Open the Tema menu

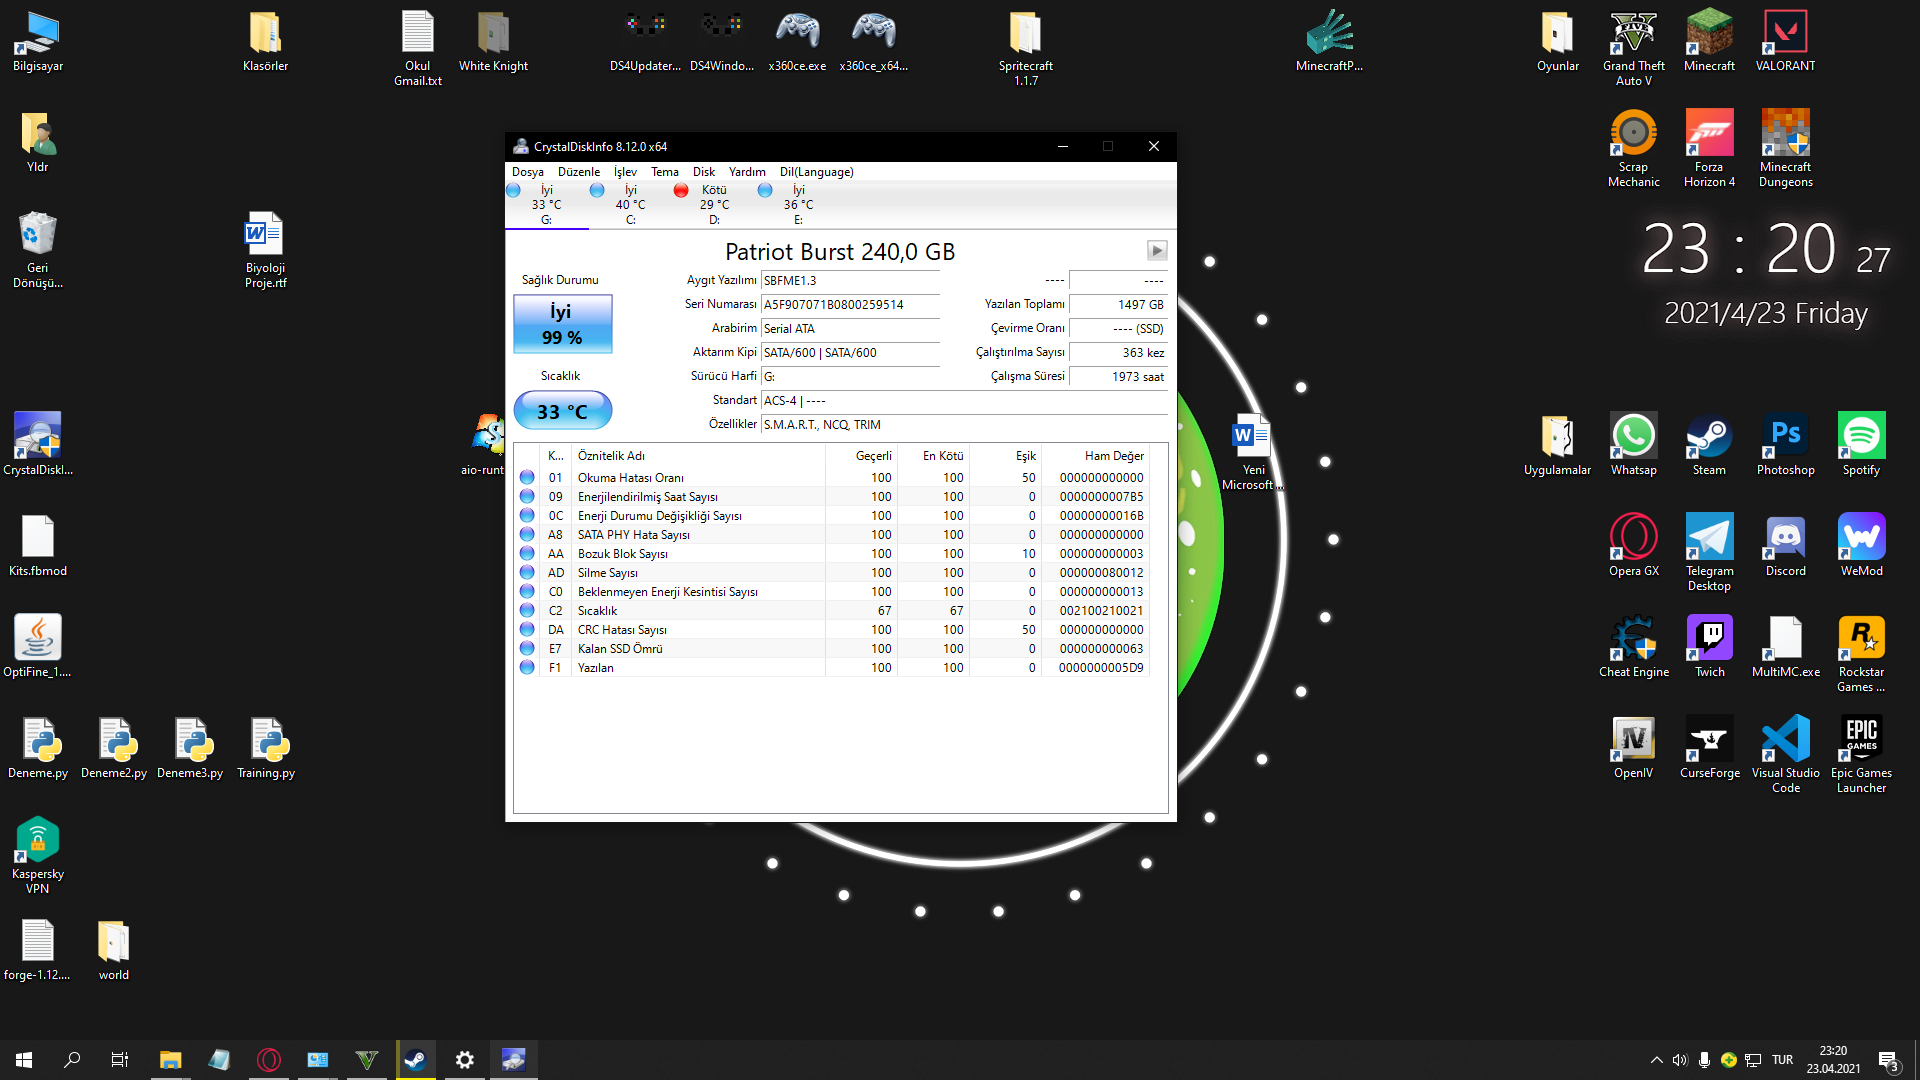(x=665, y=172)
